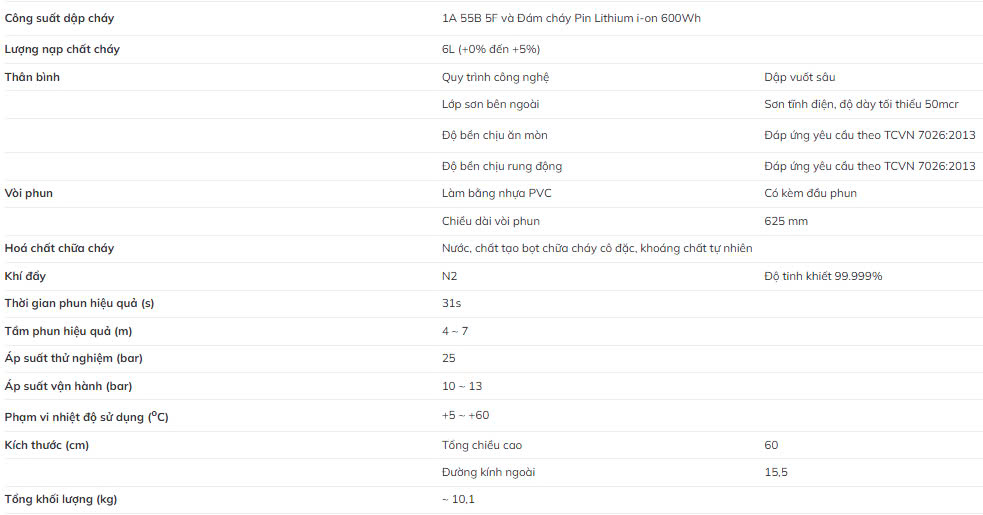Select the "Vòi phun" row label
This screenshot has width=983, height=515.
(28, 193)
